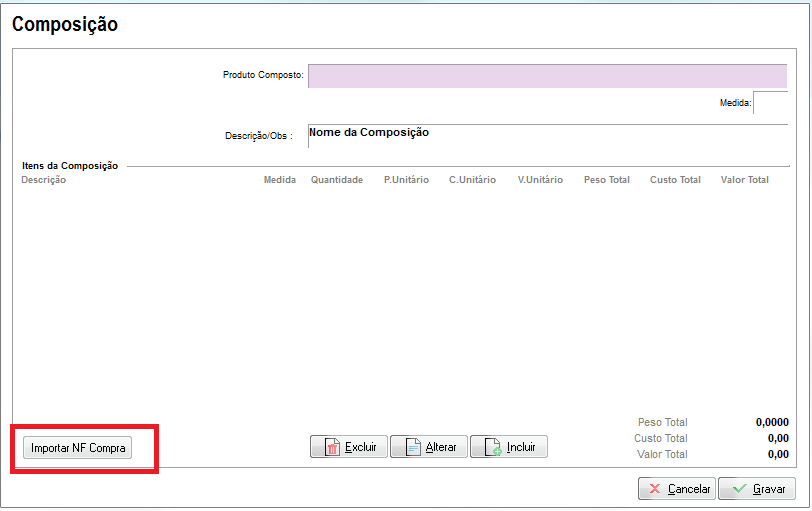
Task: Click the Peso Total column header
Action: point(606,180)
